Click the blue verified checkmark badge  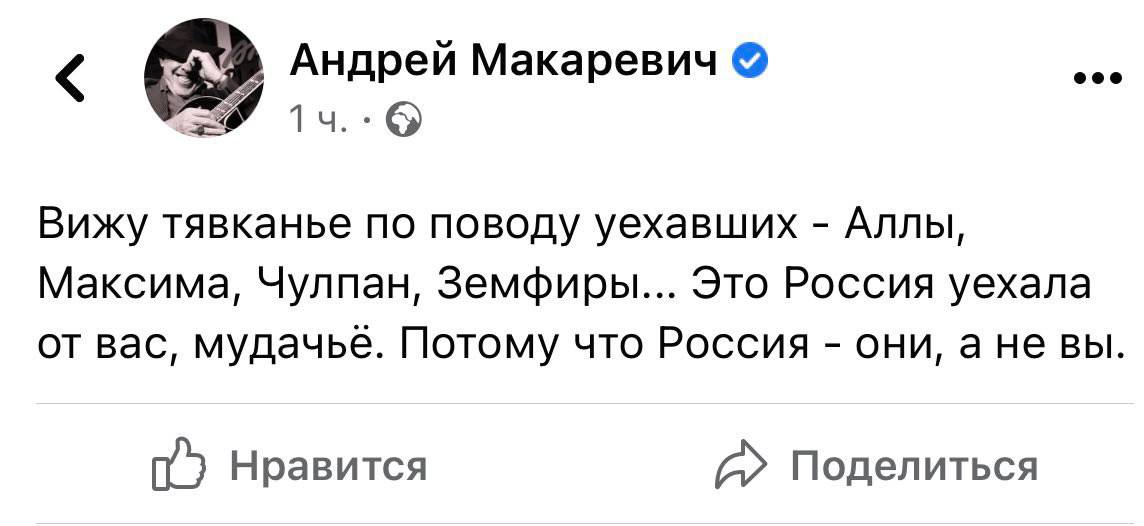tap(749, 63)
